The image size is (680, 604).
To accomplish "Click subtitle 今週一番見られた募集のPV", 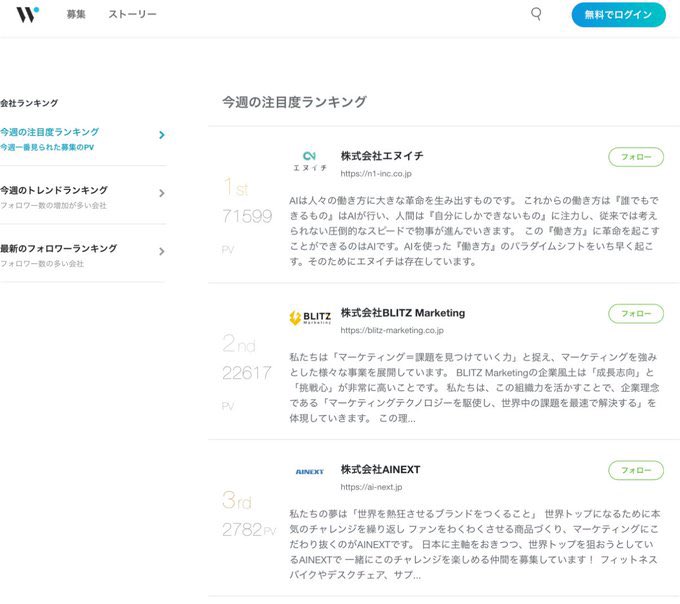I will click(47, 147).
